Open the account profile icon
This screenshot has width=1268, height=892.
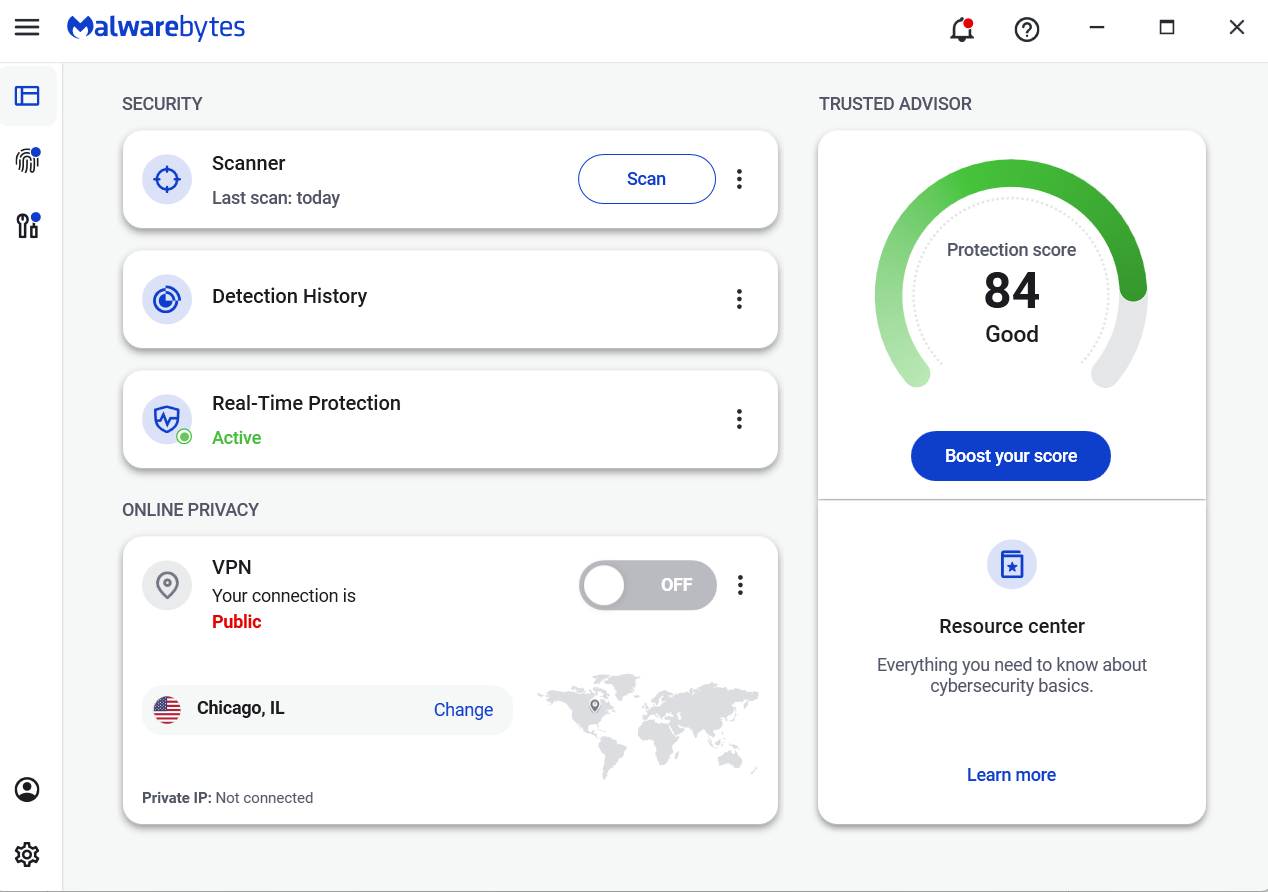coord(27,790)
